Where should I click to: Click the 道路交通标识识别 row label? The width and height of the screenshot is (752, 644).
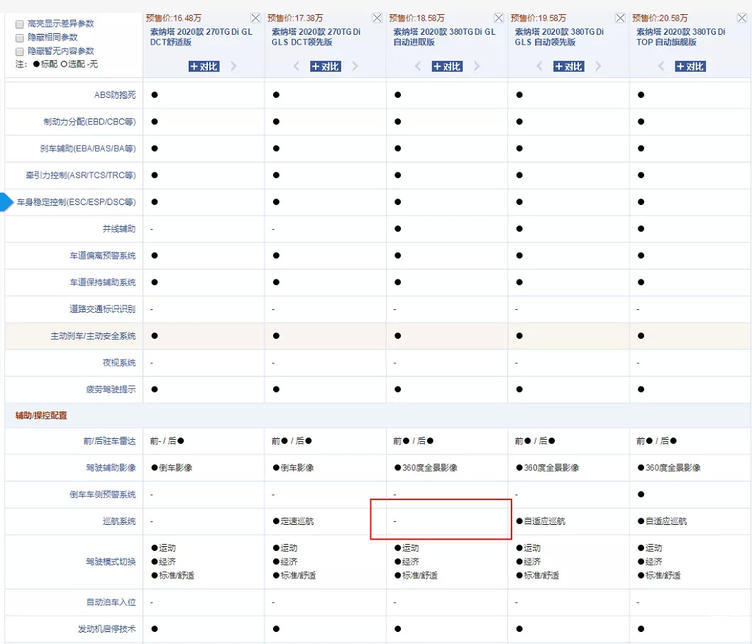click(x=103, y=309)
